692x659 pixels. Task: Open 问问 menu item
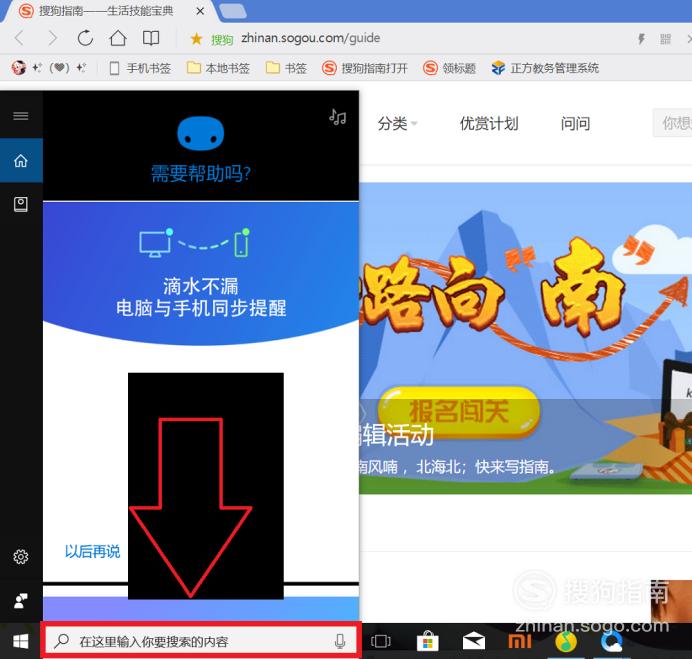(575, 124)
